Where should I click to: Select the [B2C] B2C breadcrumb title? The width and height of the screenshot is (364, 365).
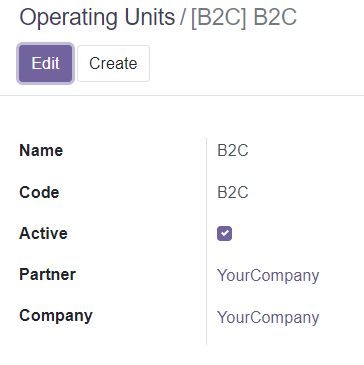(x=244, y=17)
